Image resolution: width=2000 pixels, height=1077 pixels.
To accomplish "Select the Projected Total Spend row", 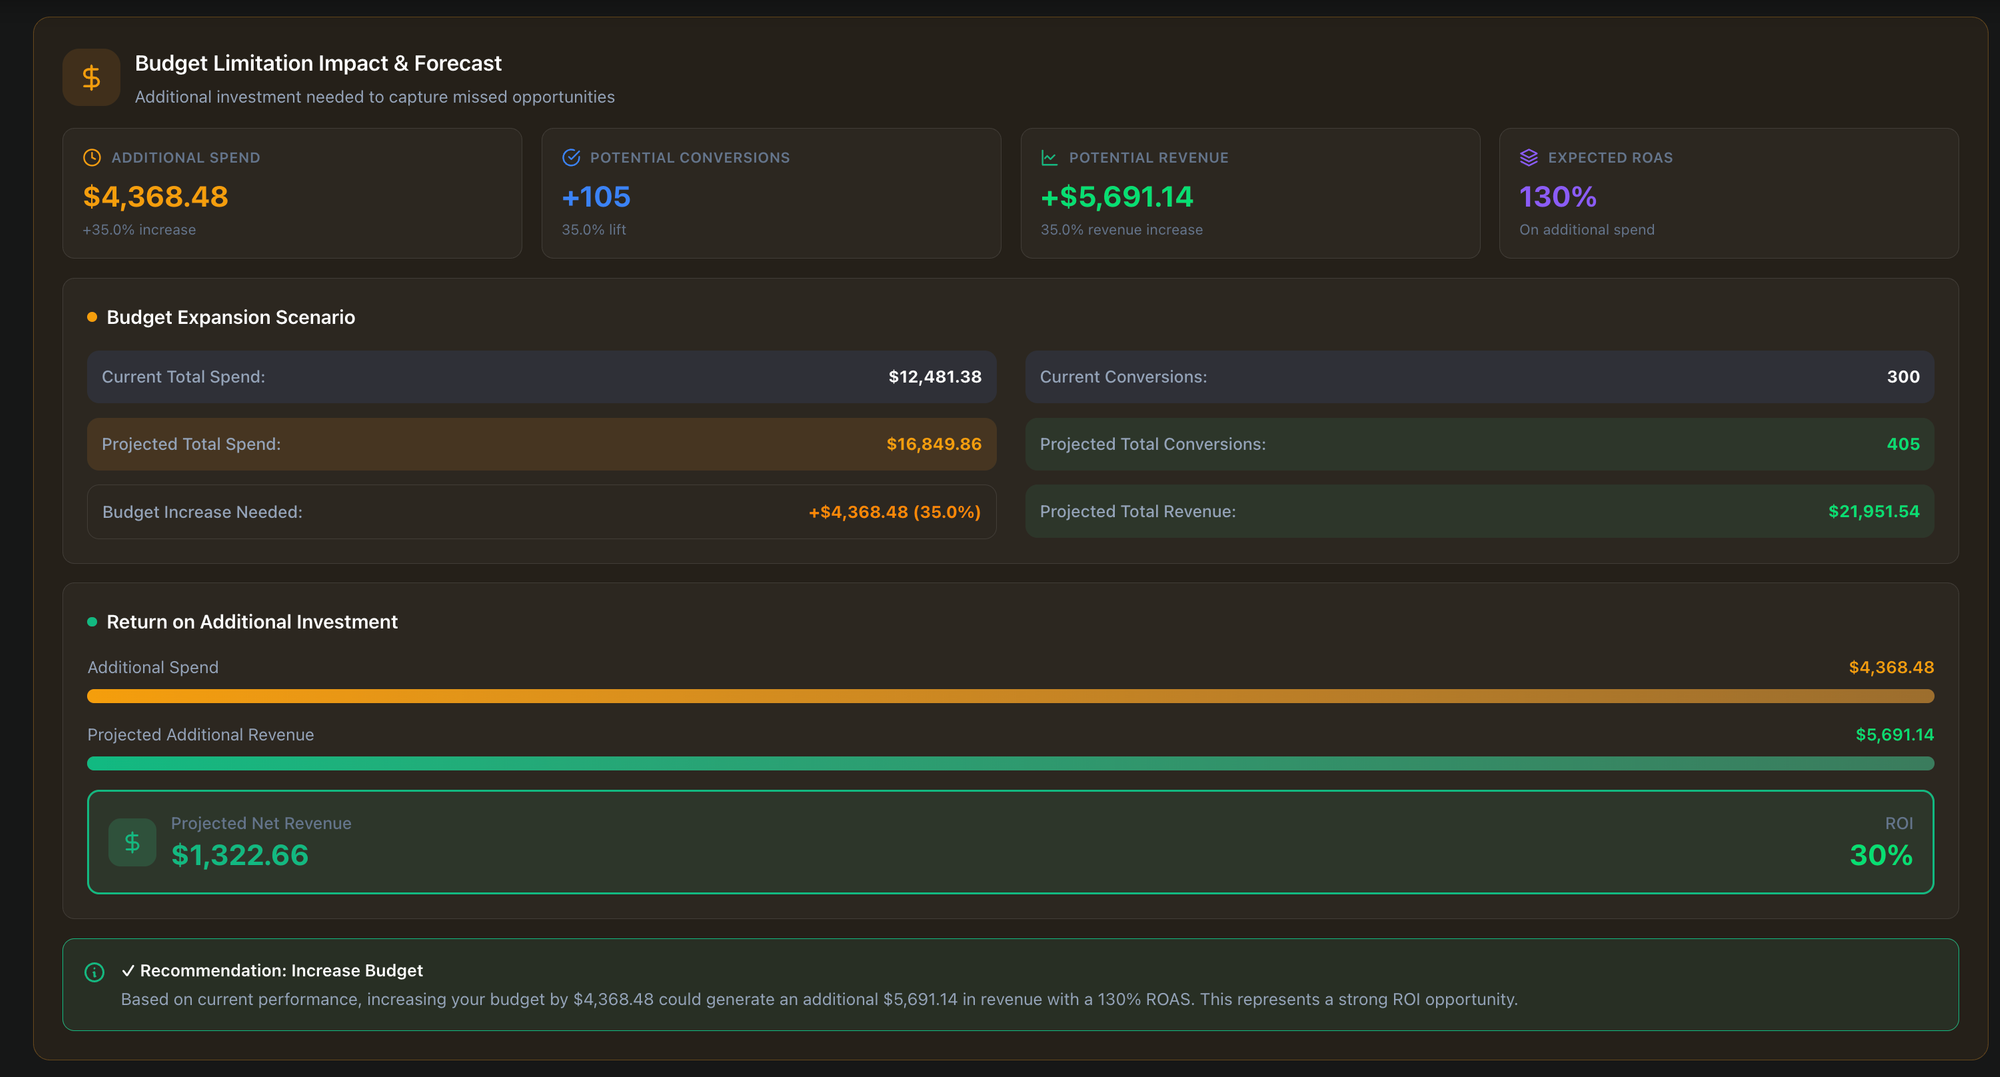I will 541,444.
